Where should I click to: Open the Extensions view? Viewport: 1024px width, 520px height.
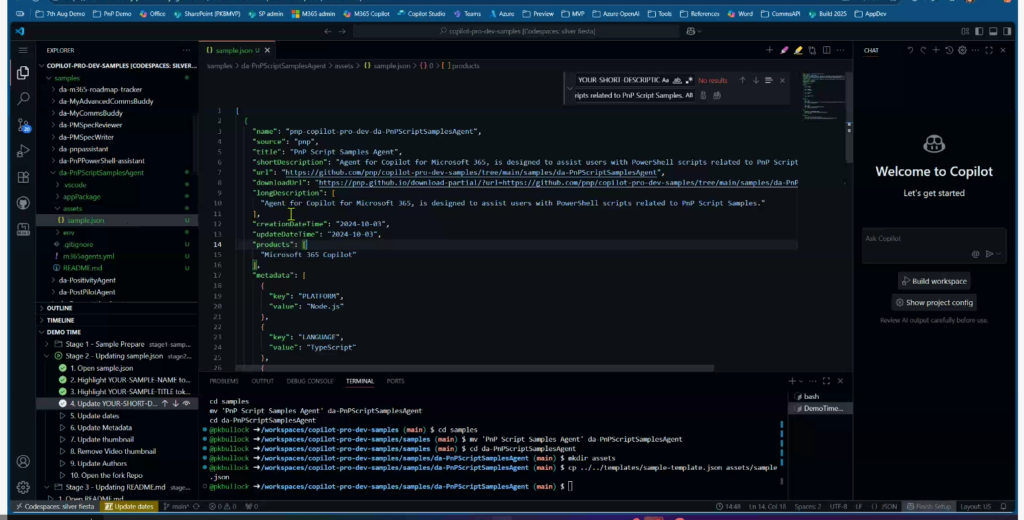click(x=23, y=177)
